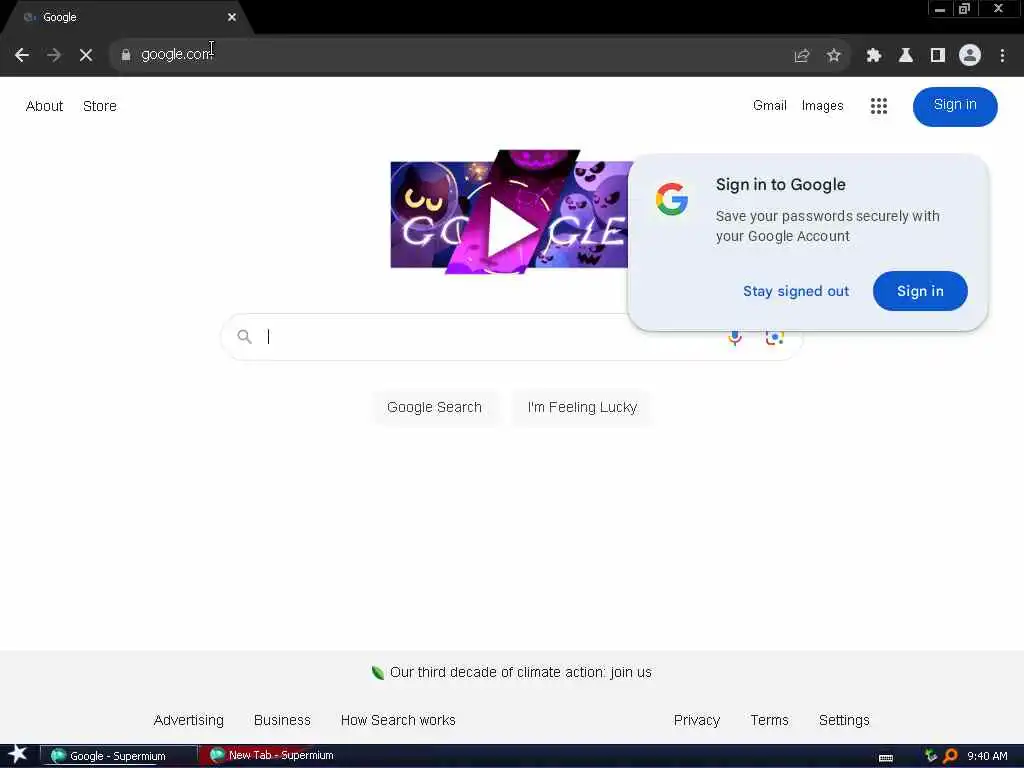Click the orange magnifier tray icon
Image resolution: width=1024 pixels, height=768 pixels.
click(950, 756)
